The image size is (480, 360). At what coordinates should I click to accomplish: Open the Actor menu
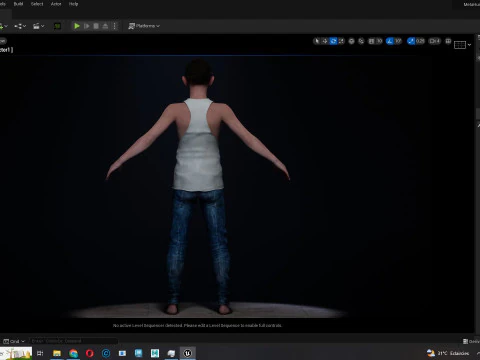tap(56, 4)
